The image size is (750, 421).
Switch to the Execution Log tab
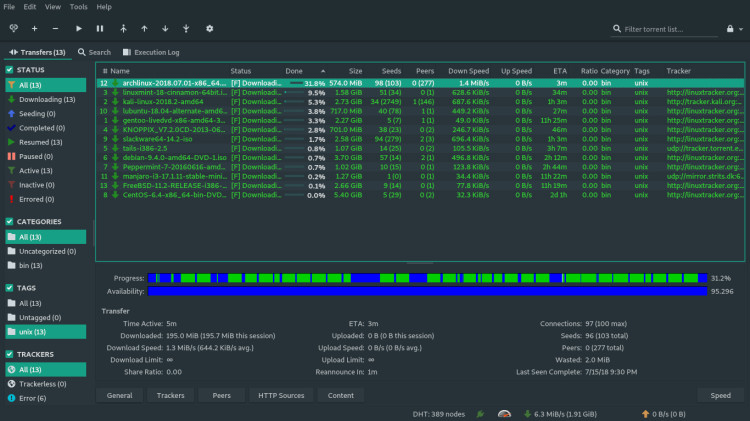point(151,52)
